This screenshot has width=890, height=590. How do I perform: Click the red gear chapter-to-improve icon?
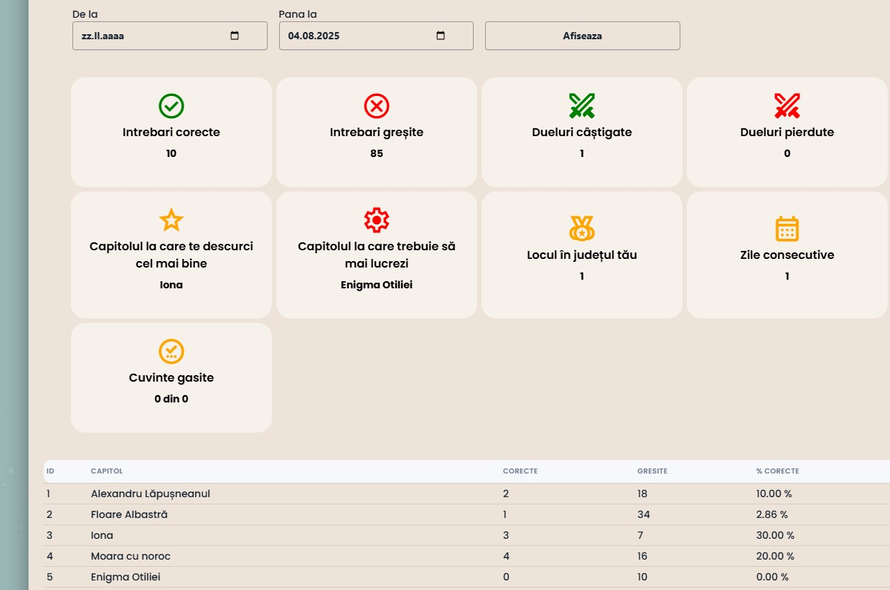pos(377,220)
